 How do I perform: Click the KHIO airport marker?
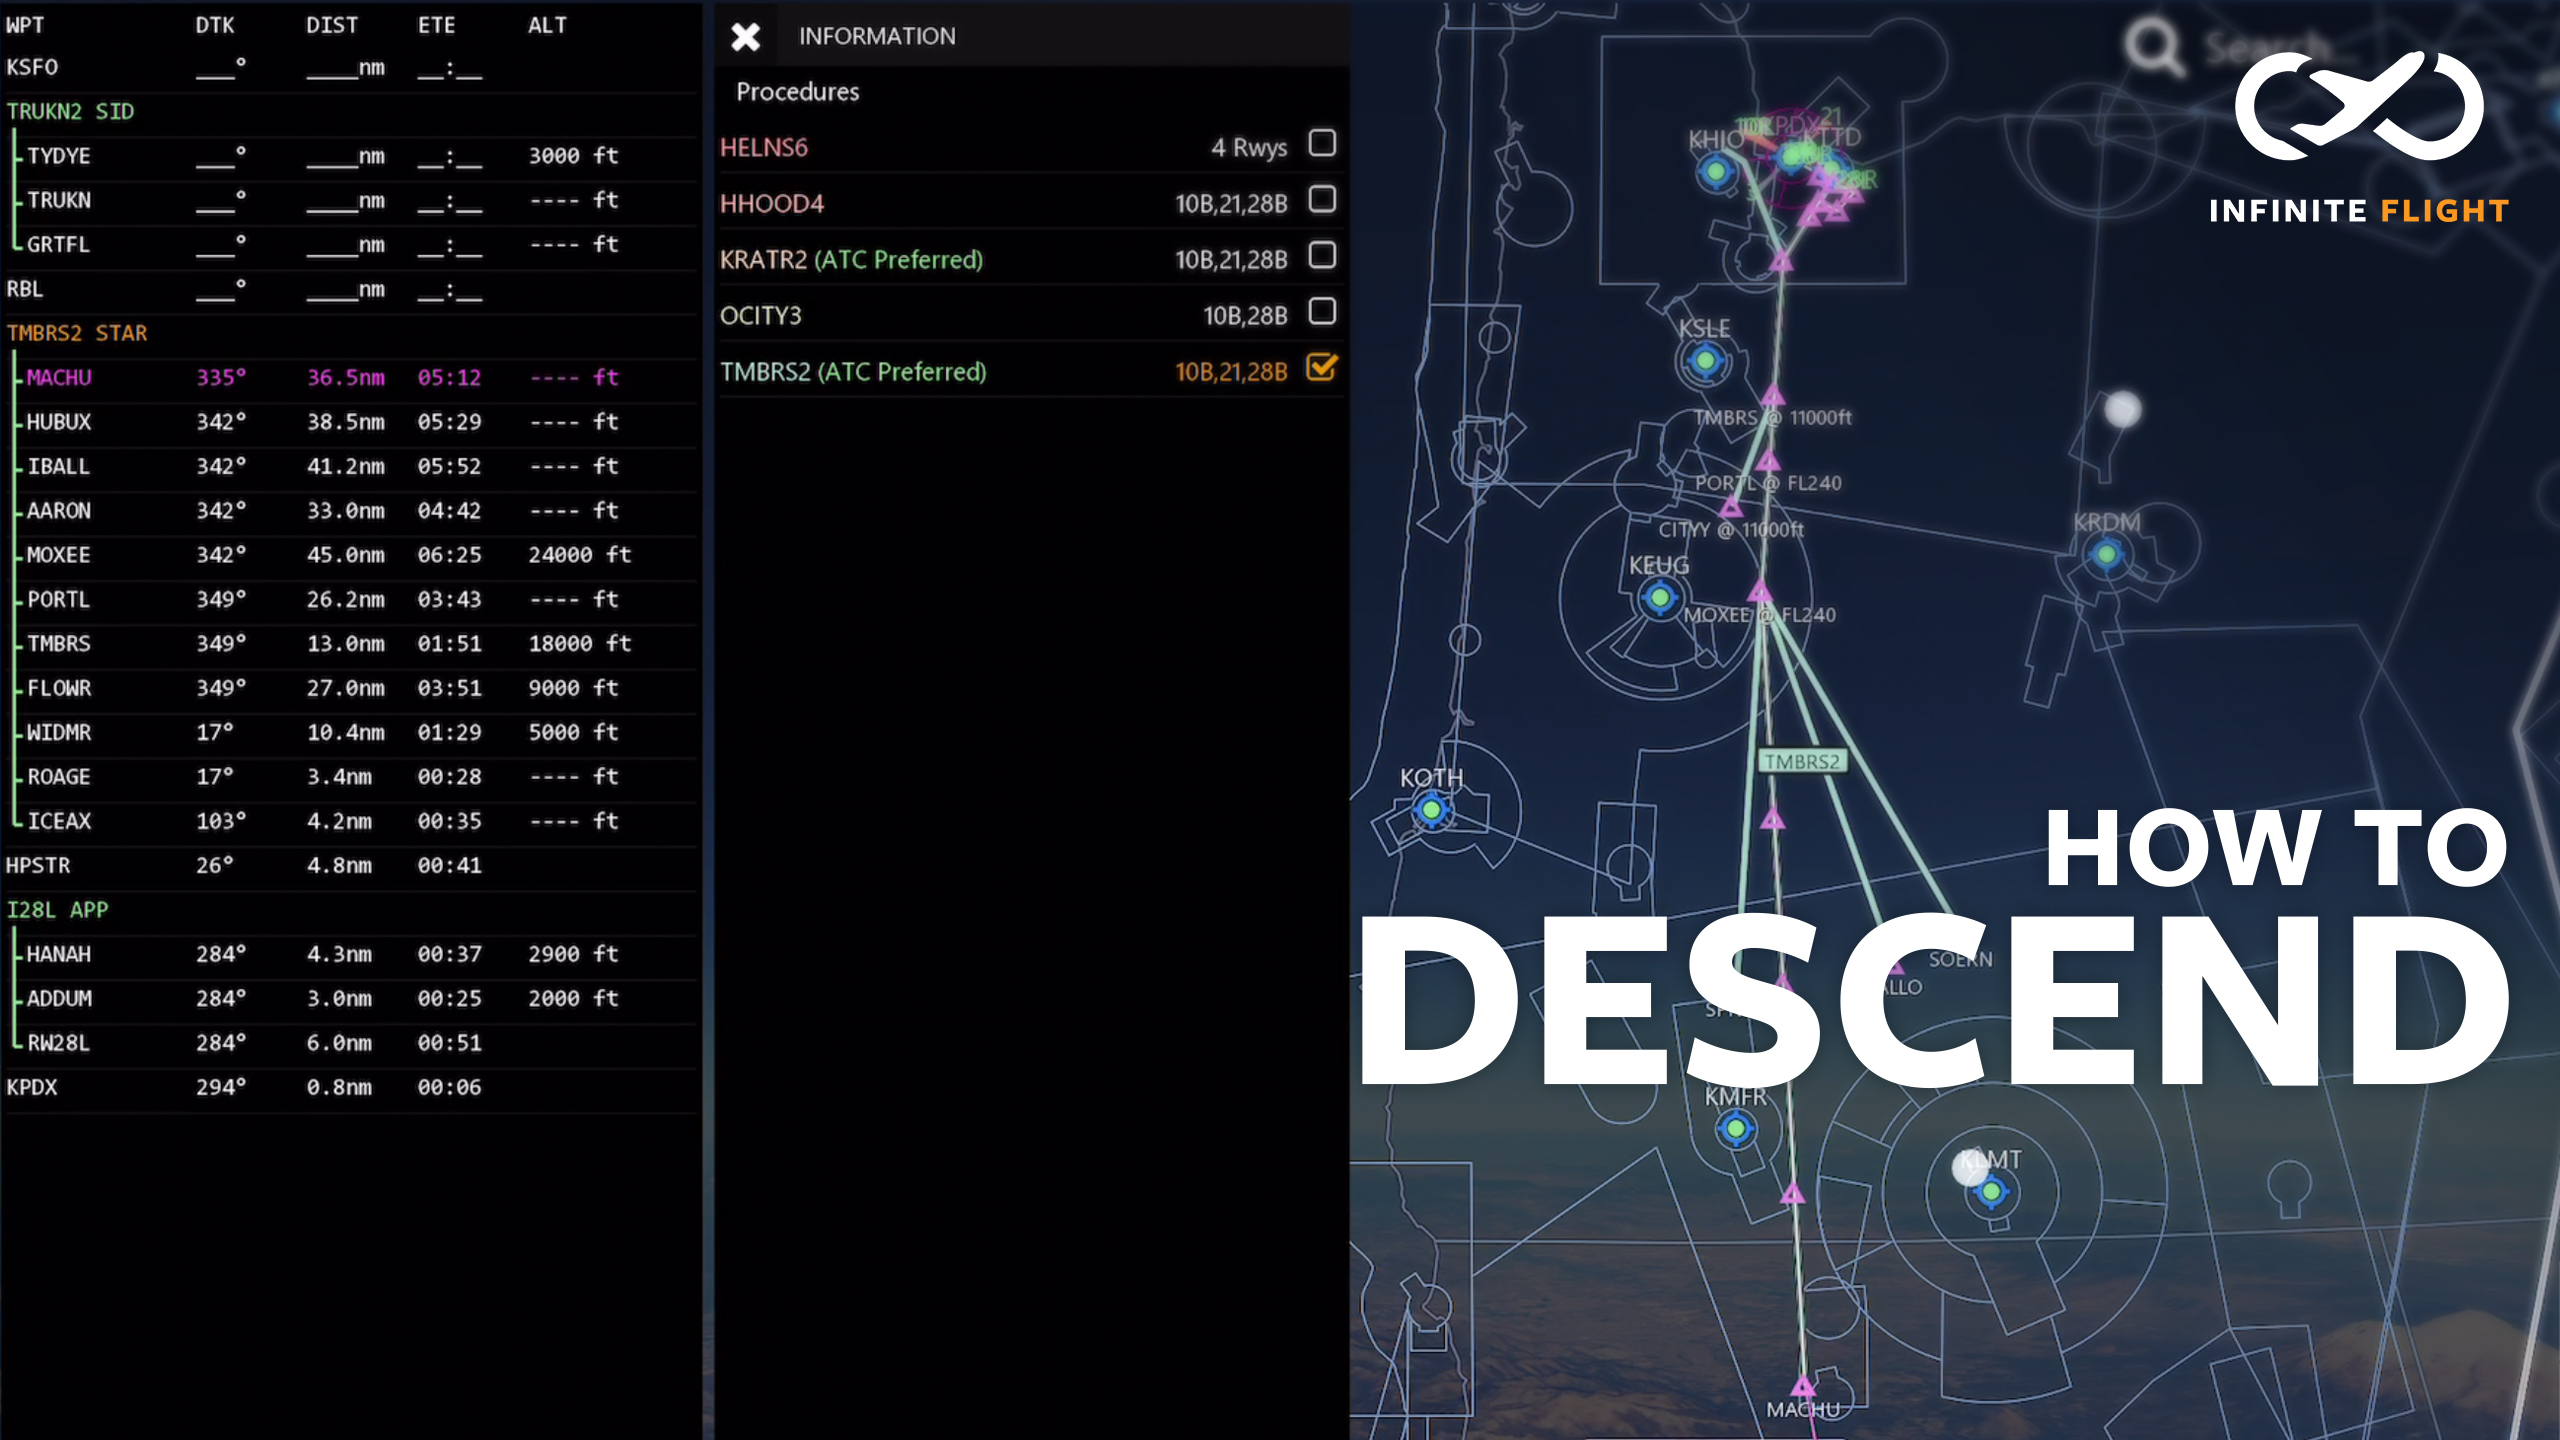[x=1717, y=172]
